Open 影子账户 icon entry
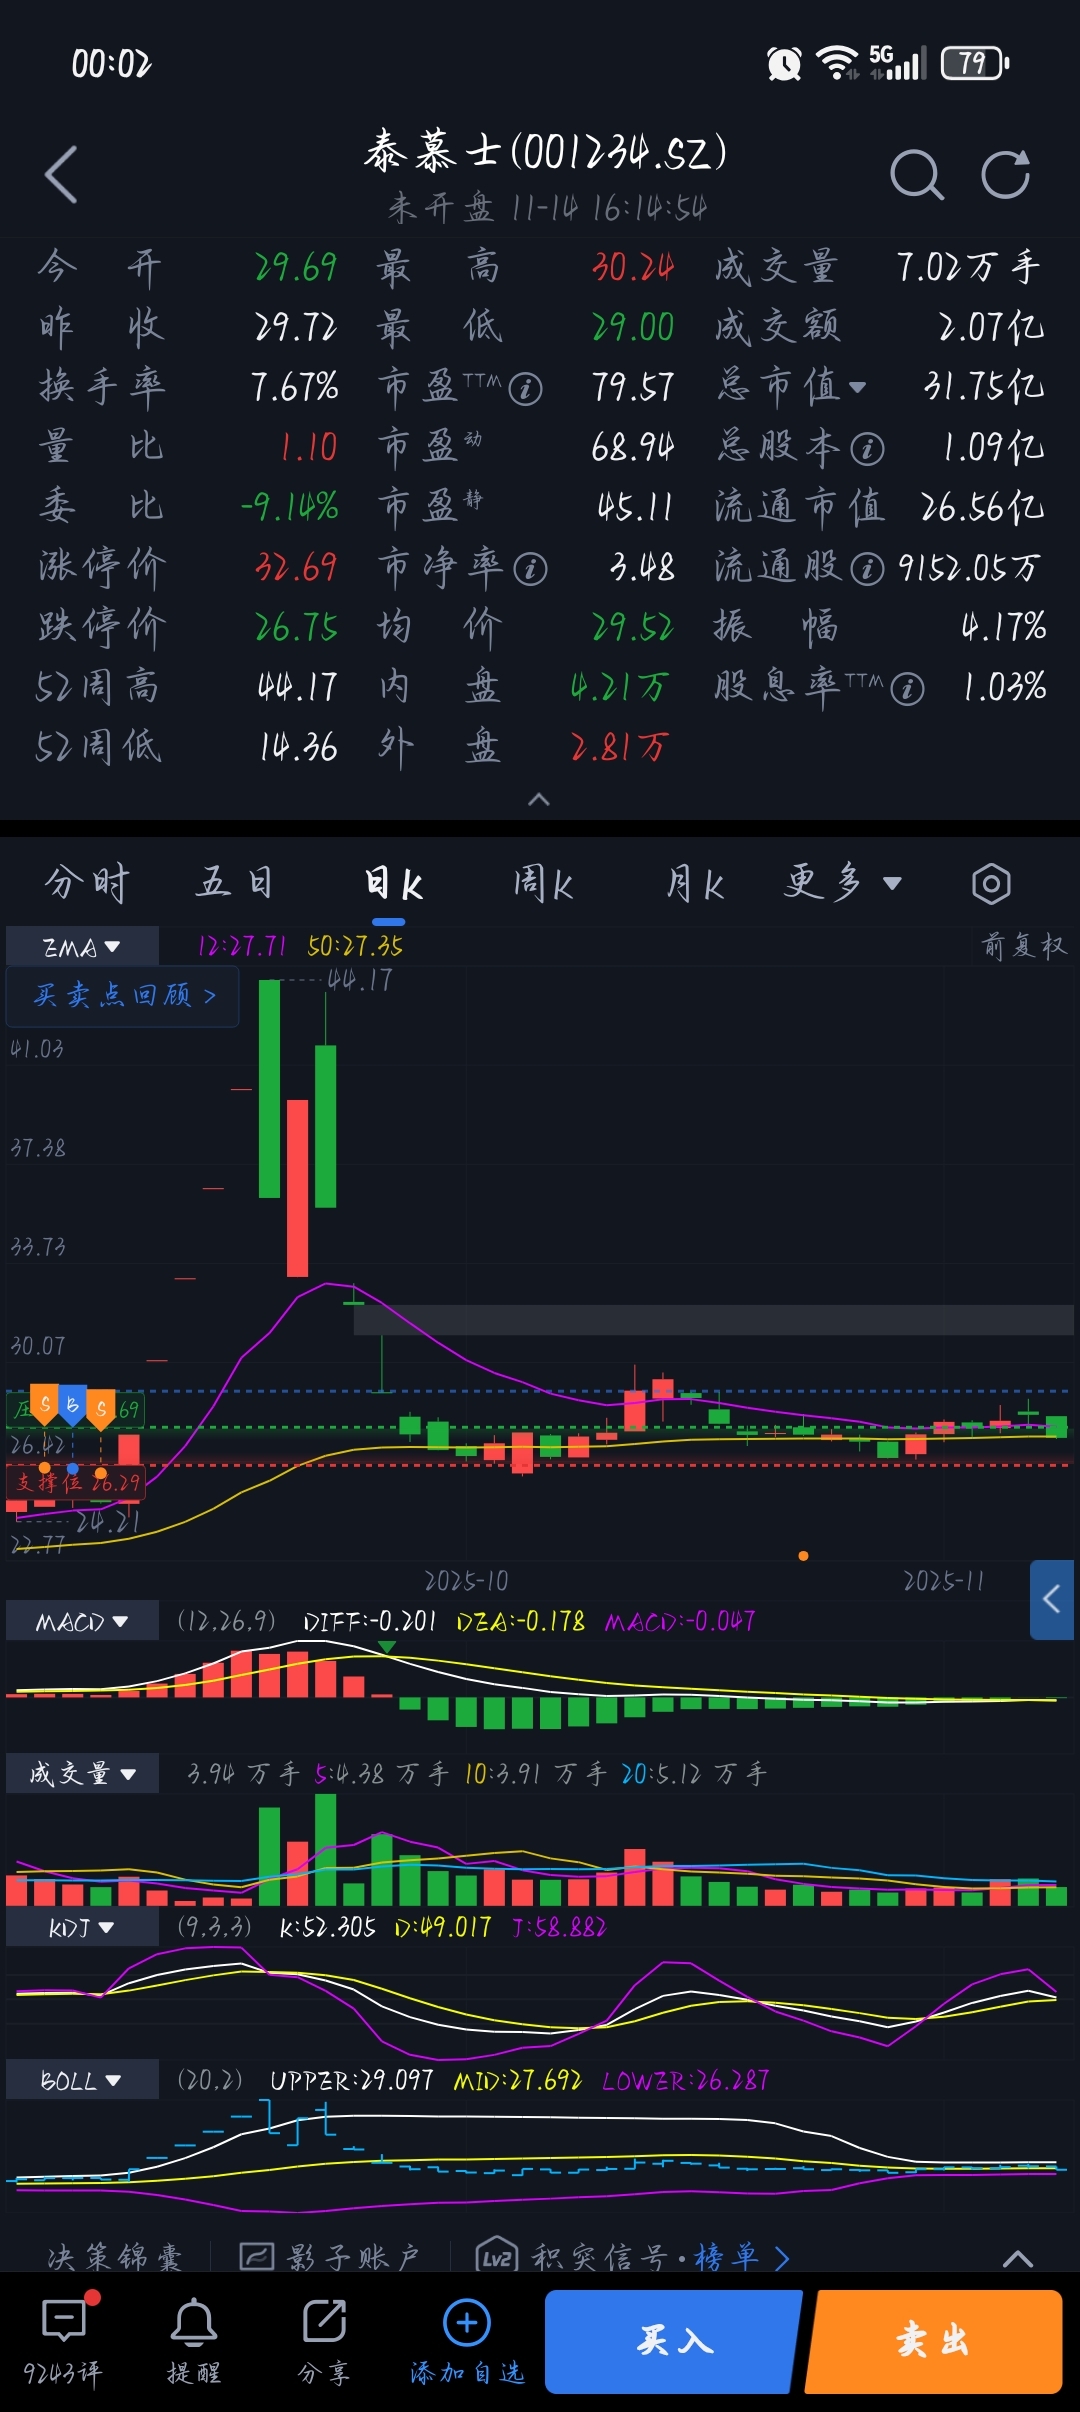This screenshot has width=1080, height=2412. [x=257, y=2256]
